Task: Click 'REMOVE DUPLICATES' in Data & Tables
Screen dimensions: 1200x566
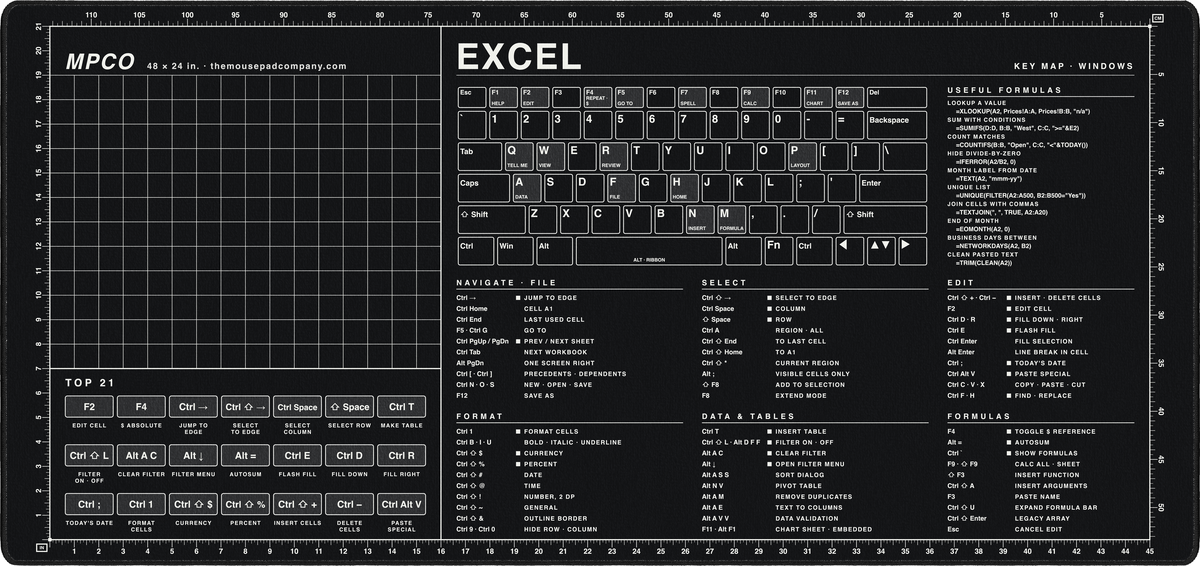Action: tap(814, 496)
